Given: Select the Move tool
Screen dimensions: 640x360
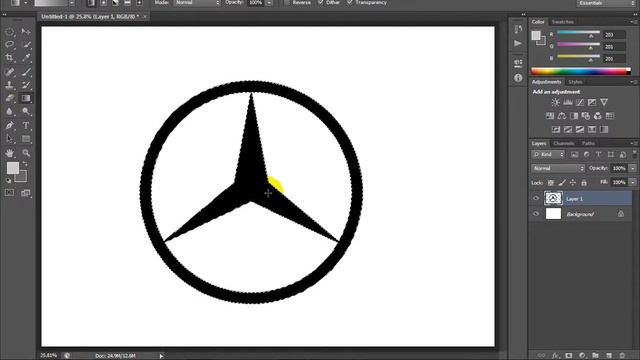Looking at the screenshot, I should pyautogui.click(x=26, y=31).
